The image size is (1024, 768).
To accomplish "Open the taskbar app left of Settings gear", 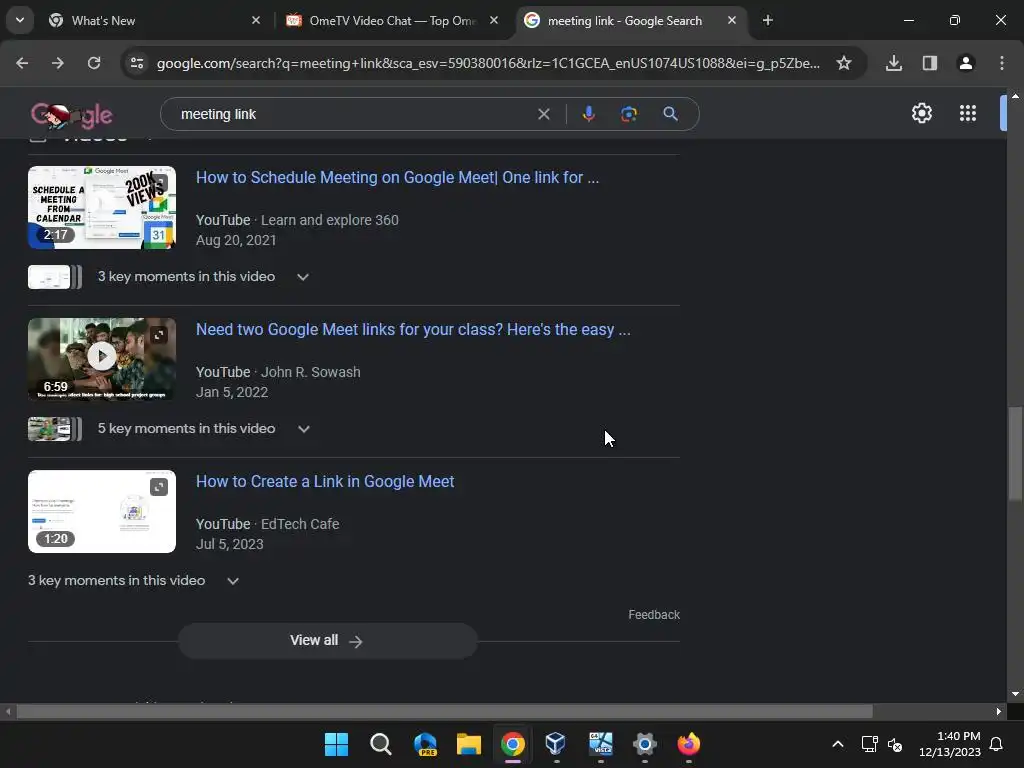I will [x=601, y=744].
